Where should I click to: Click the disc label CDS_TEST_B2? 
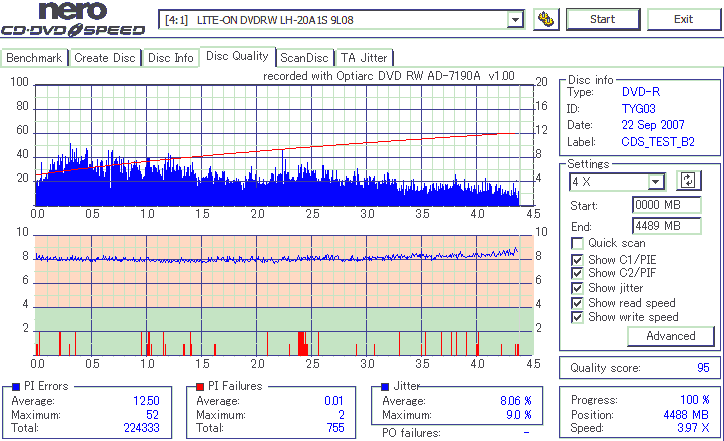tap(658, 142)
